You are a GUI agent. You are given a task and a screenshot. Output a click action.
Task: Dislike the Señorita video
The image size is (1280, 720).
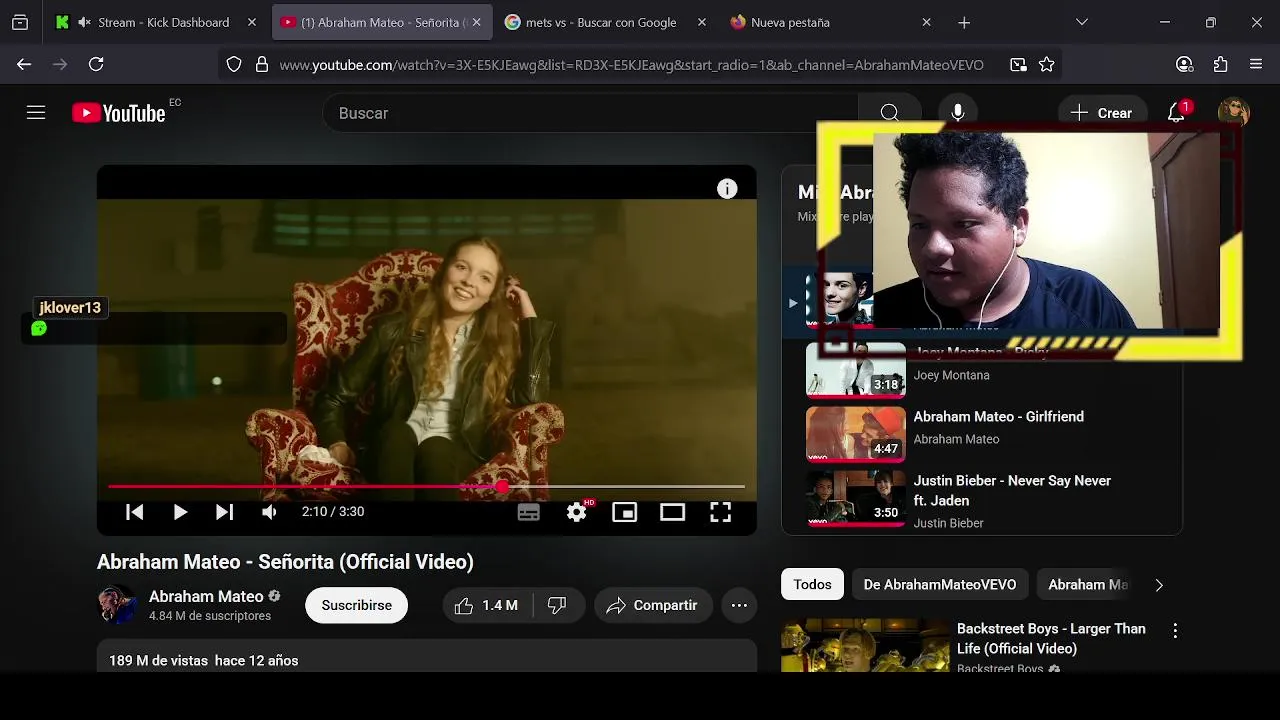(558, 605)
